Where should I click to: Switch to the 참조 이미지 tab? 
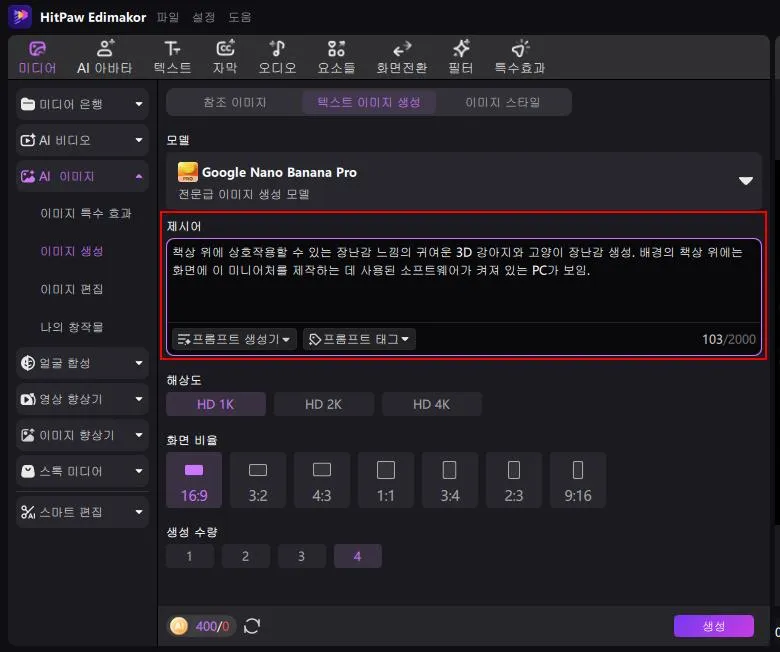(x=234, y=102)
